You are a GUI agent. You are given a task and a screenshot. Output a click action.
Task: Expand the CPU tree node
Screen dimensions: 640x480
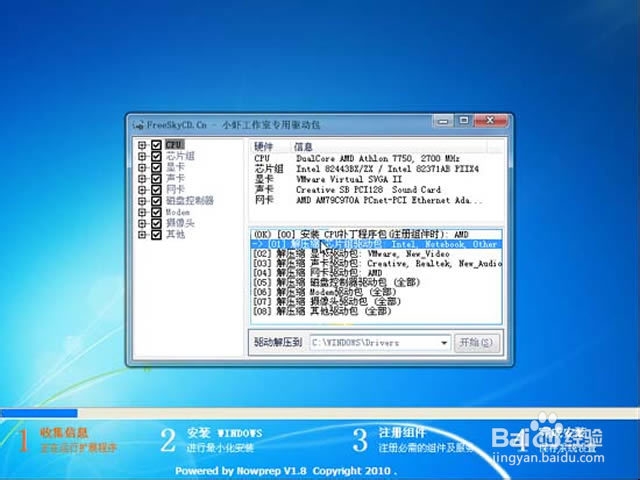pos(142,145)
